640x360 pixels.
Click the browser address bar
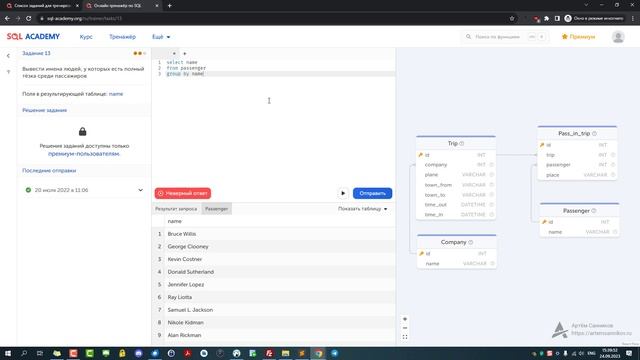click(273, 18)
